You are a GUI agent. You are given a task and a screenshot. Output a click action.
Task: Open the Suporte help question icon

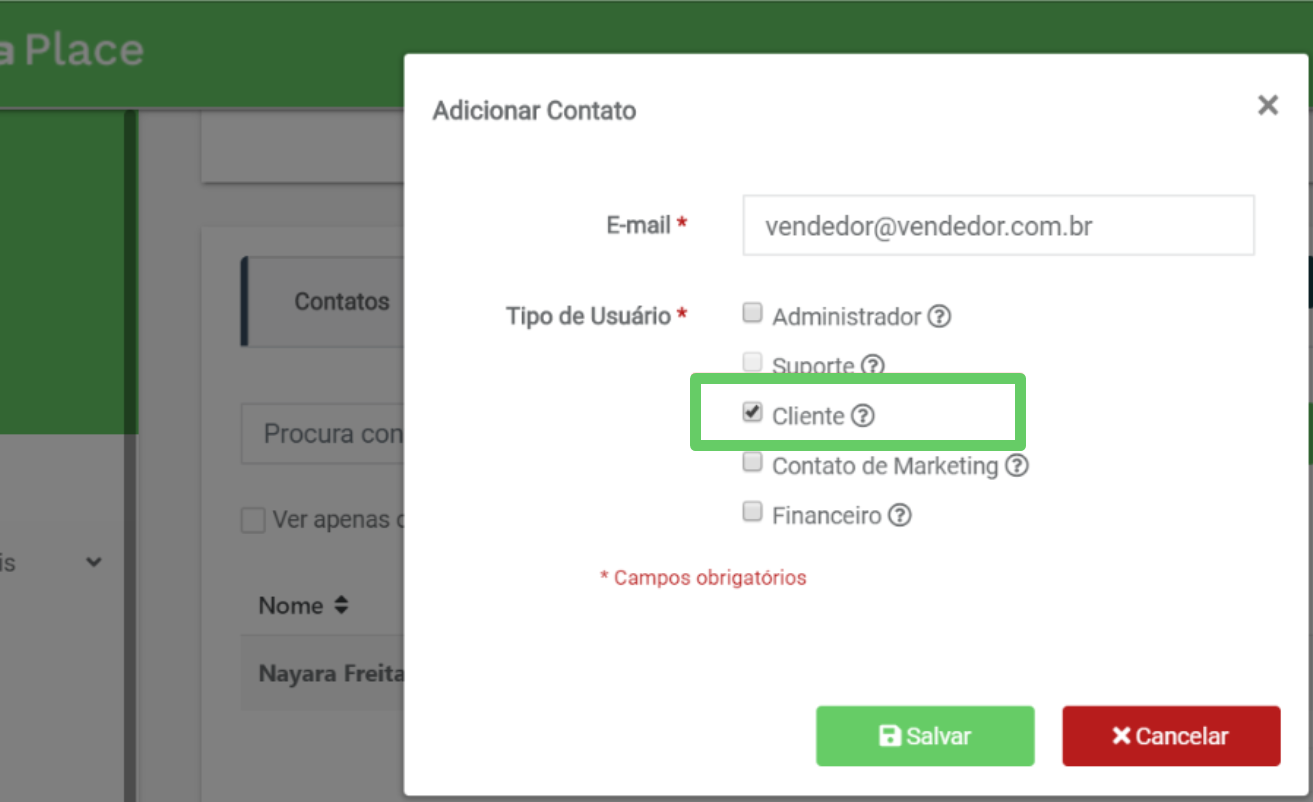(873, 366)
